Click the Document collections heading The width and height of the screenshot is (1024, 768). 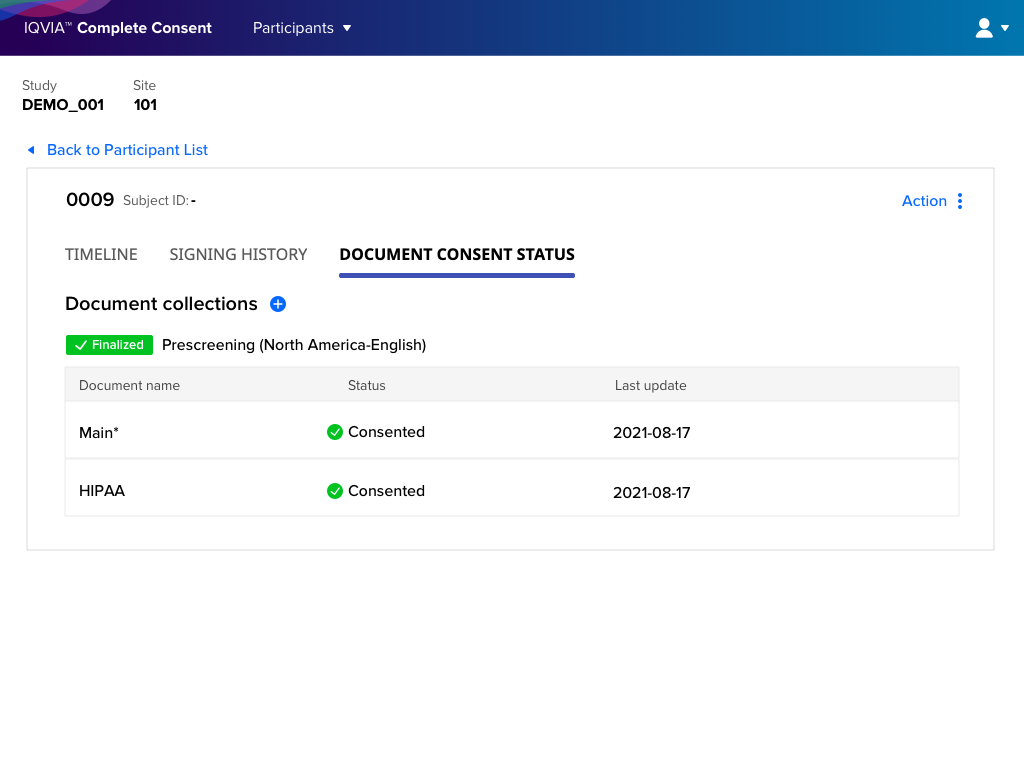pyautogui.click(x=161, y=304)
